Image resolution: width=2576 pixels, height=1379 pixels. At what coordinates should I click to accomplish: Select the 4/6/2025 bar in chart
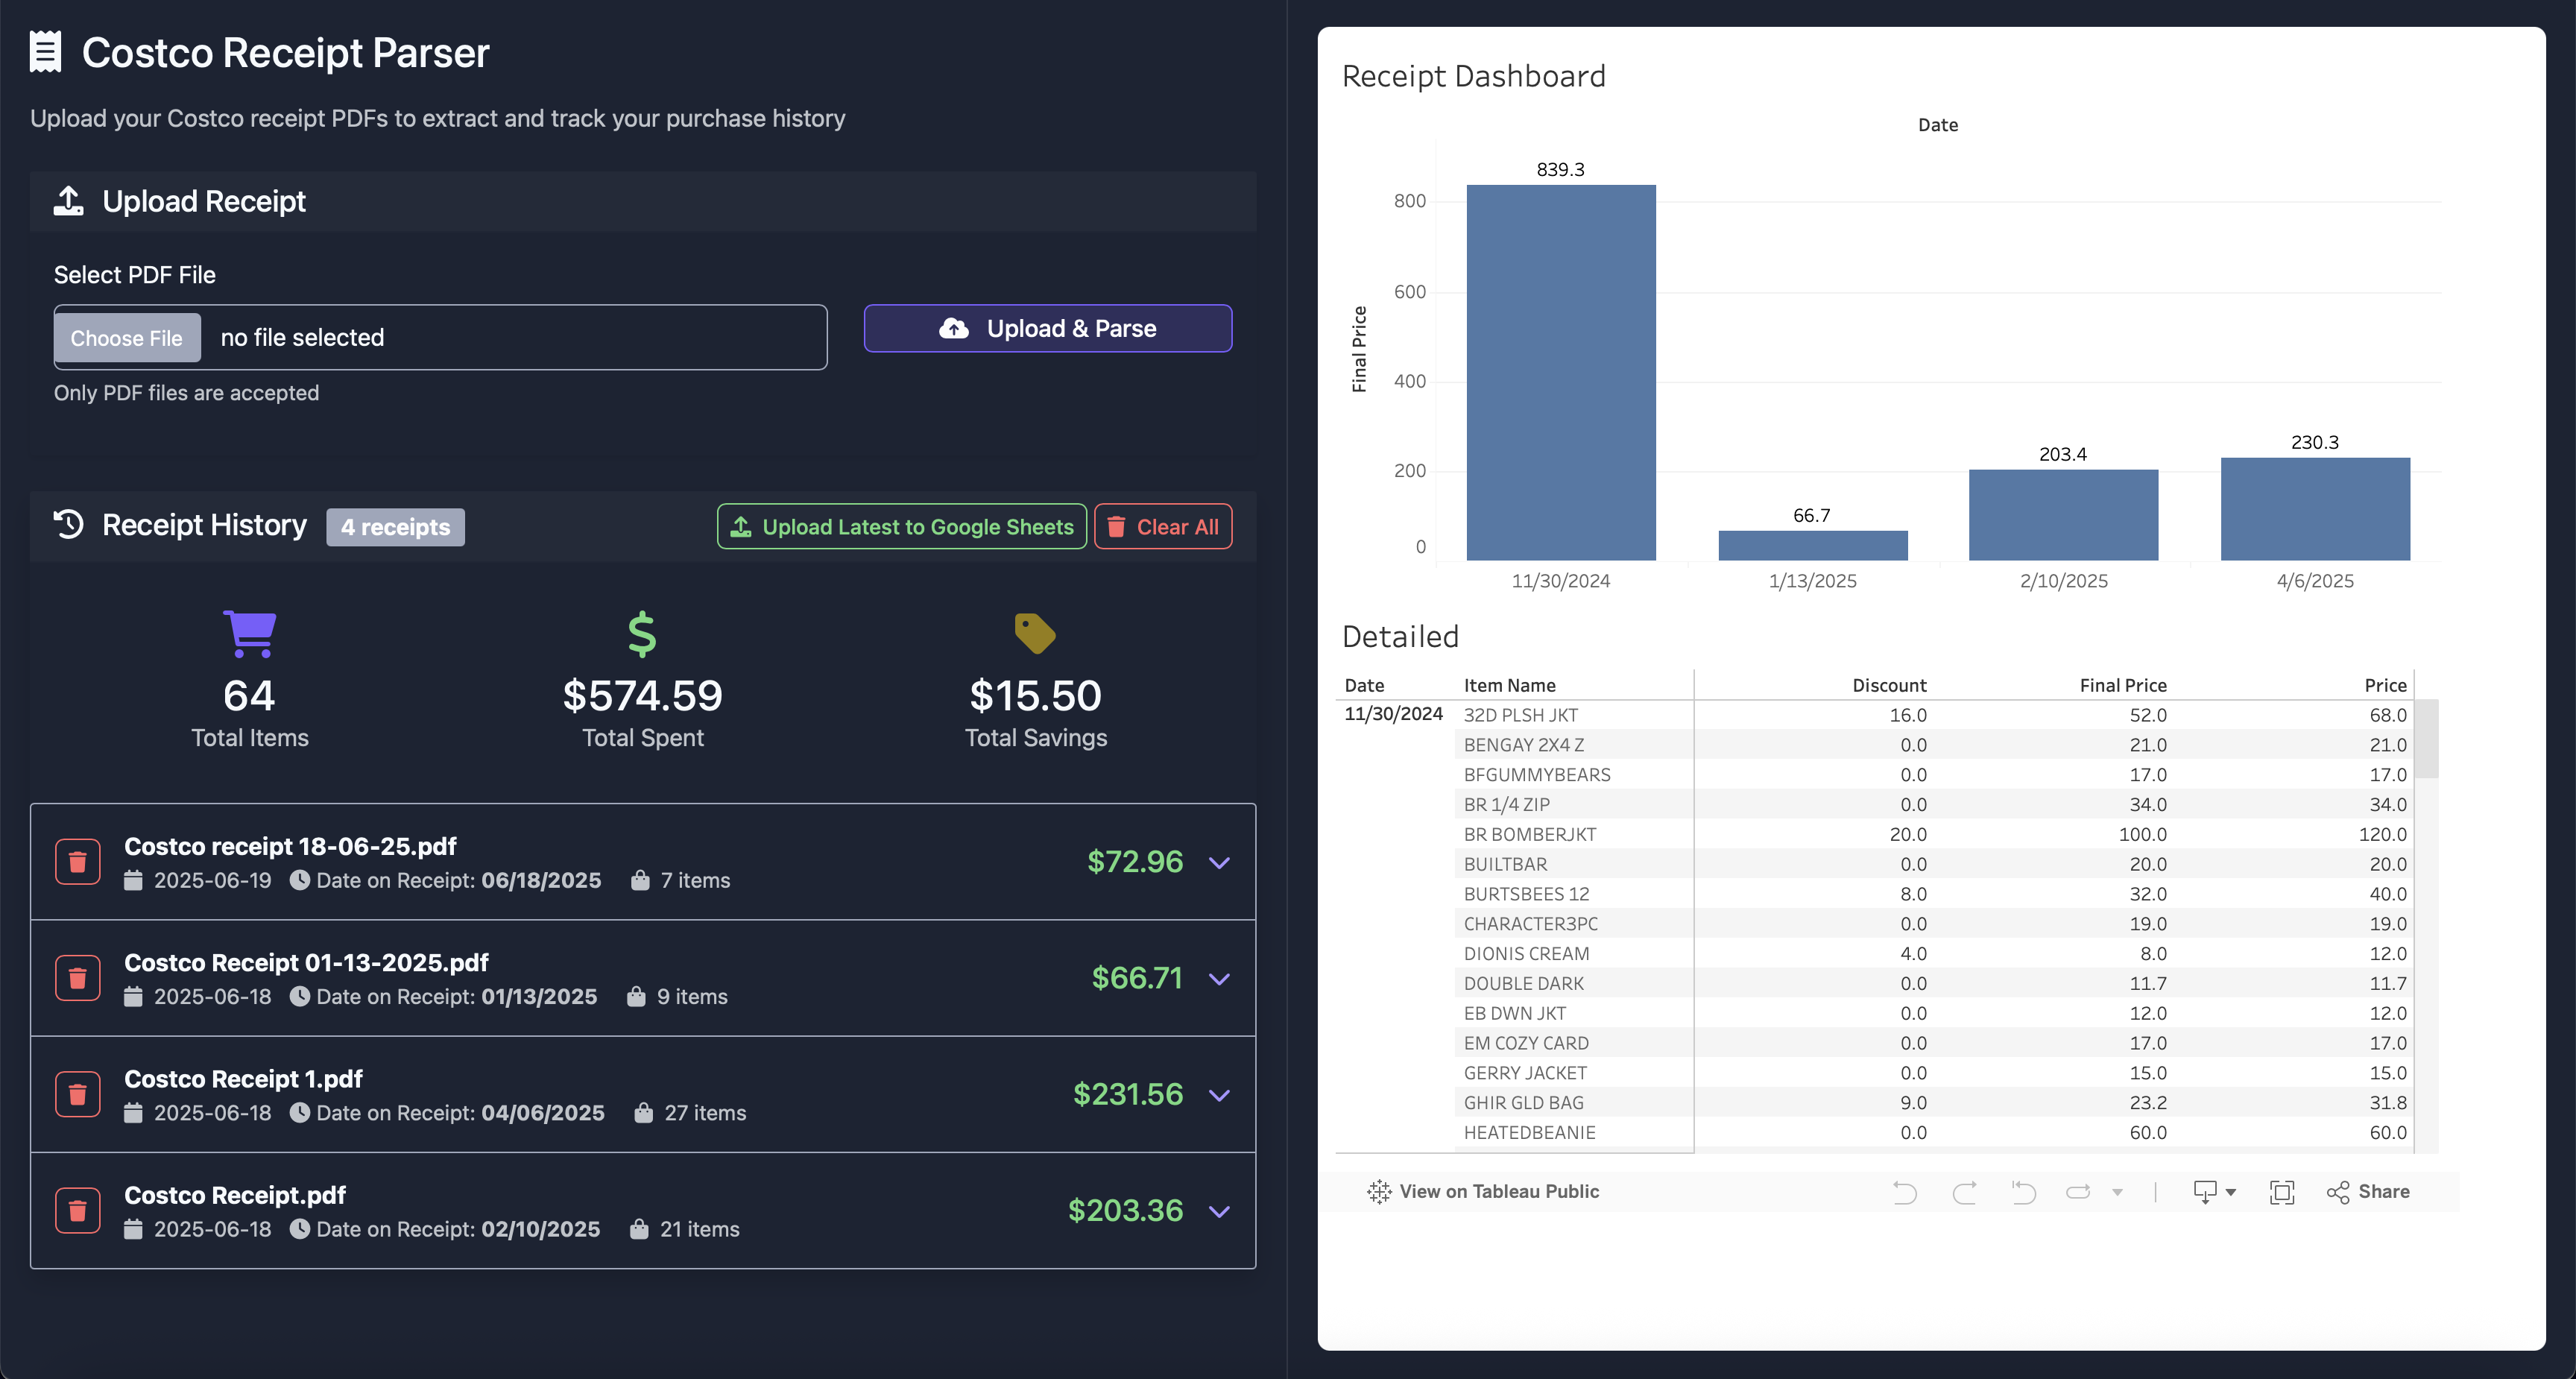[x=2316, y=509]
